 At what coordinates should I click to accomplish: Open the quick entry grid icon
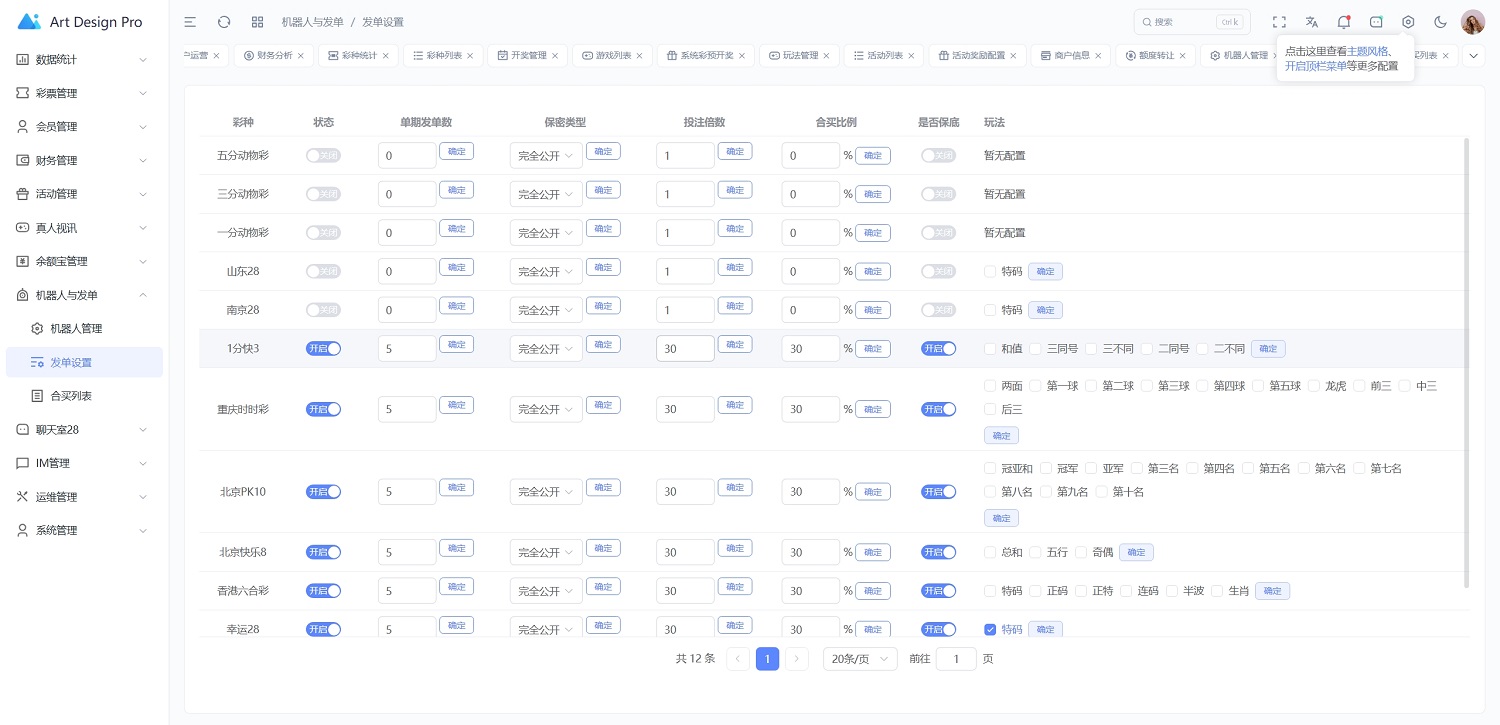(x=257, y=22)
